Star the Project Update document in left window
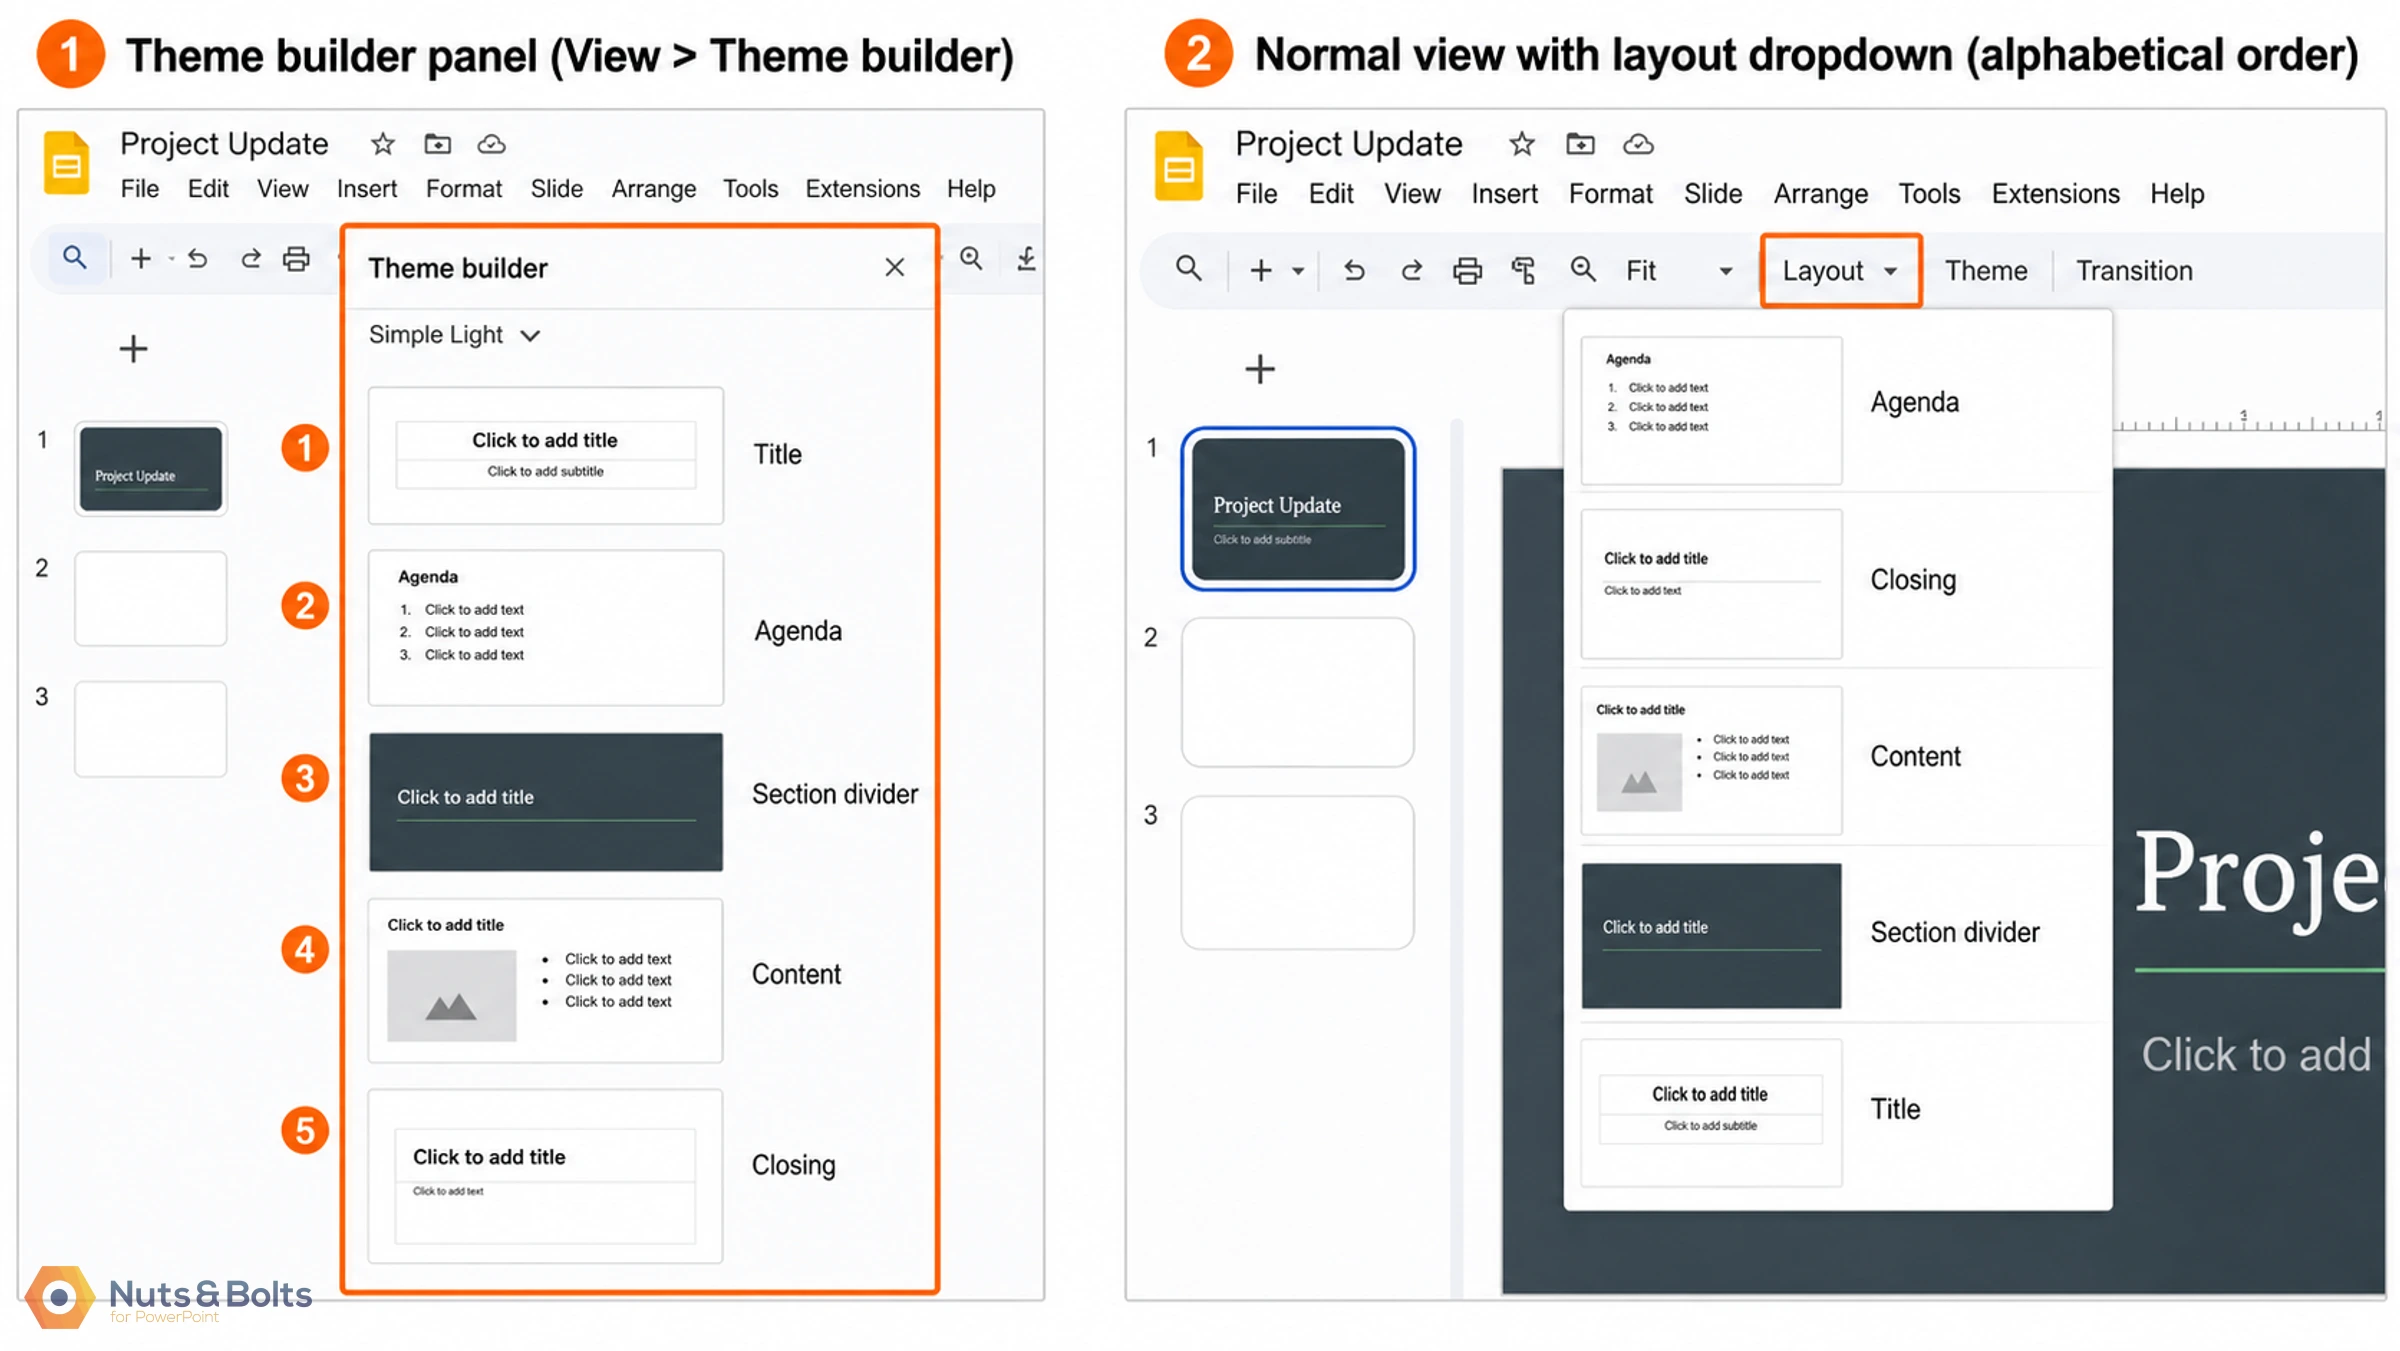This screenshot has width=2400, height=1351. tap(382, 144)
